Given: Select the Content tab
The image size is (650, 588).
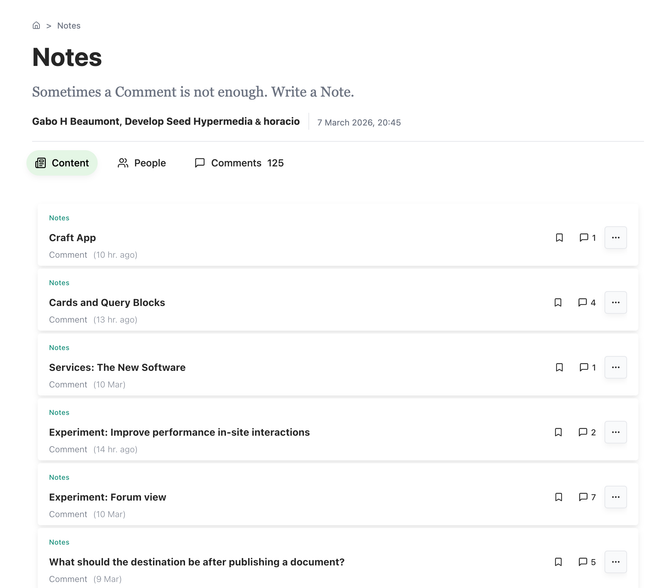Looking at the screenshot, I should pyautogui.click(x=62, y=163).
